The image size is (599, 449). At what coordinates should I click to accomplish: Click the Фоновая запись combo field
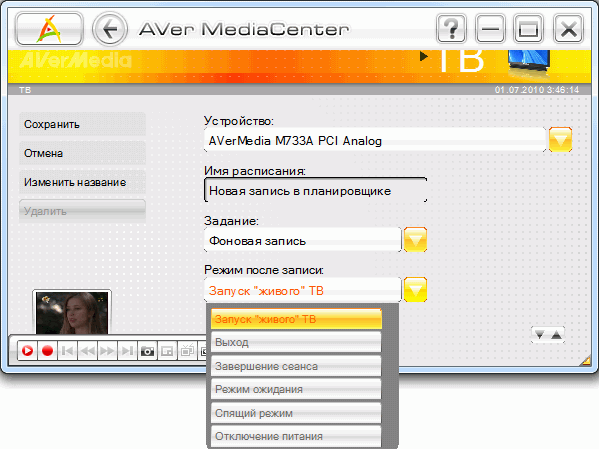(303, 240)
